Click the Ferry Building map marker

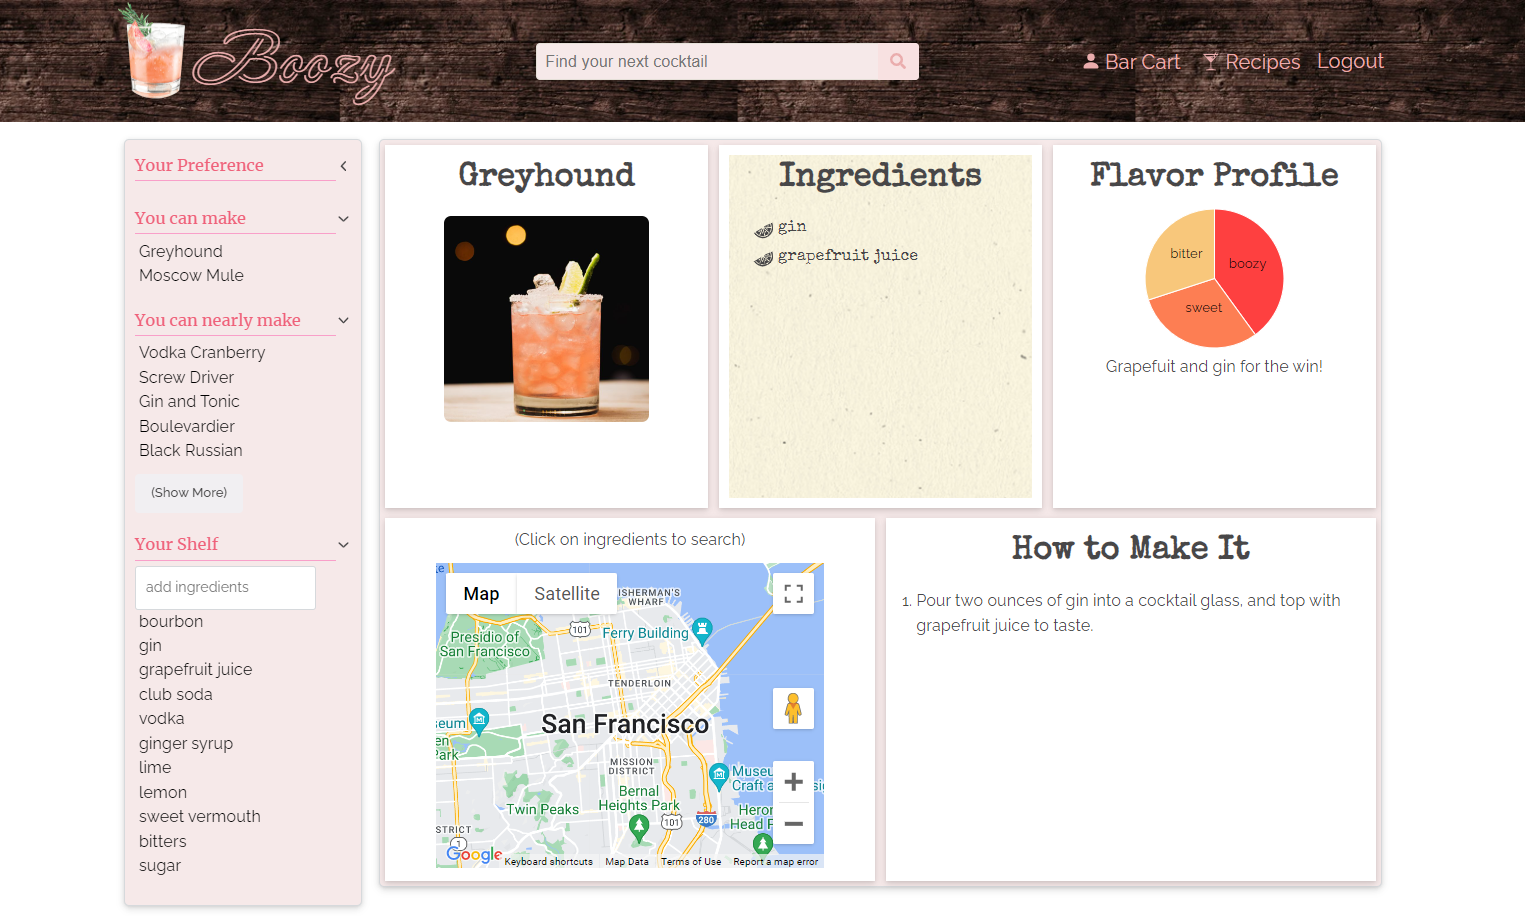702,630
